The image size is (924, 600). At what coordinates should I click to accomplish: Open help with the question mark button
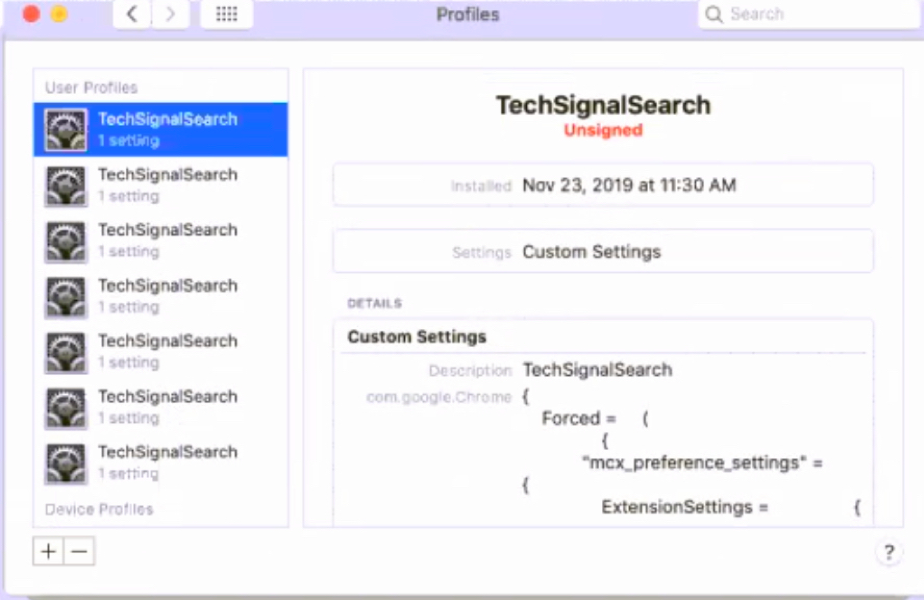[888, 551]
